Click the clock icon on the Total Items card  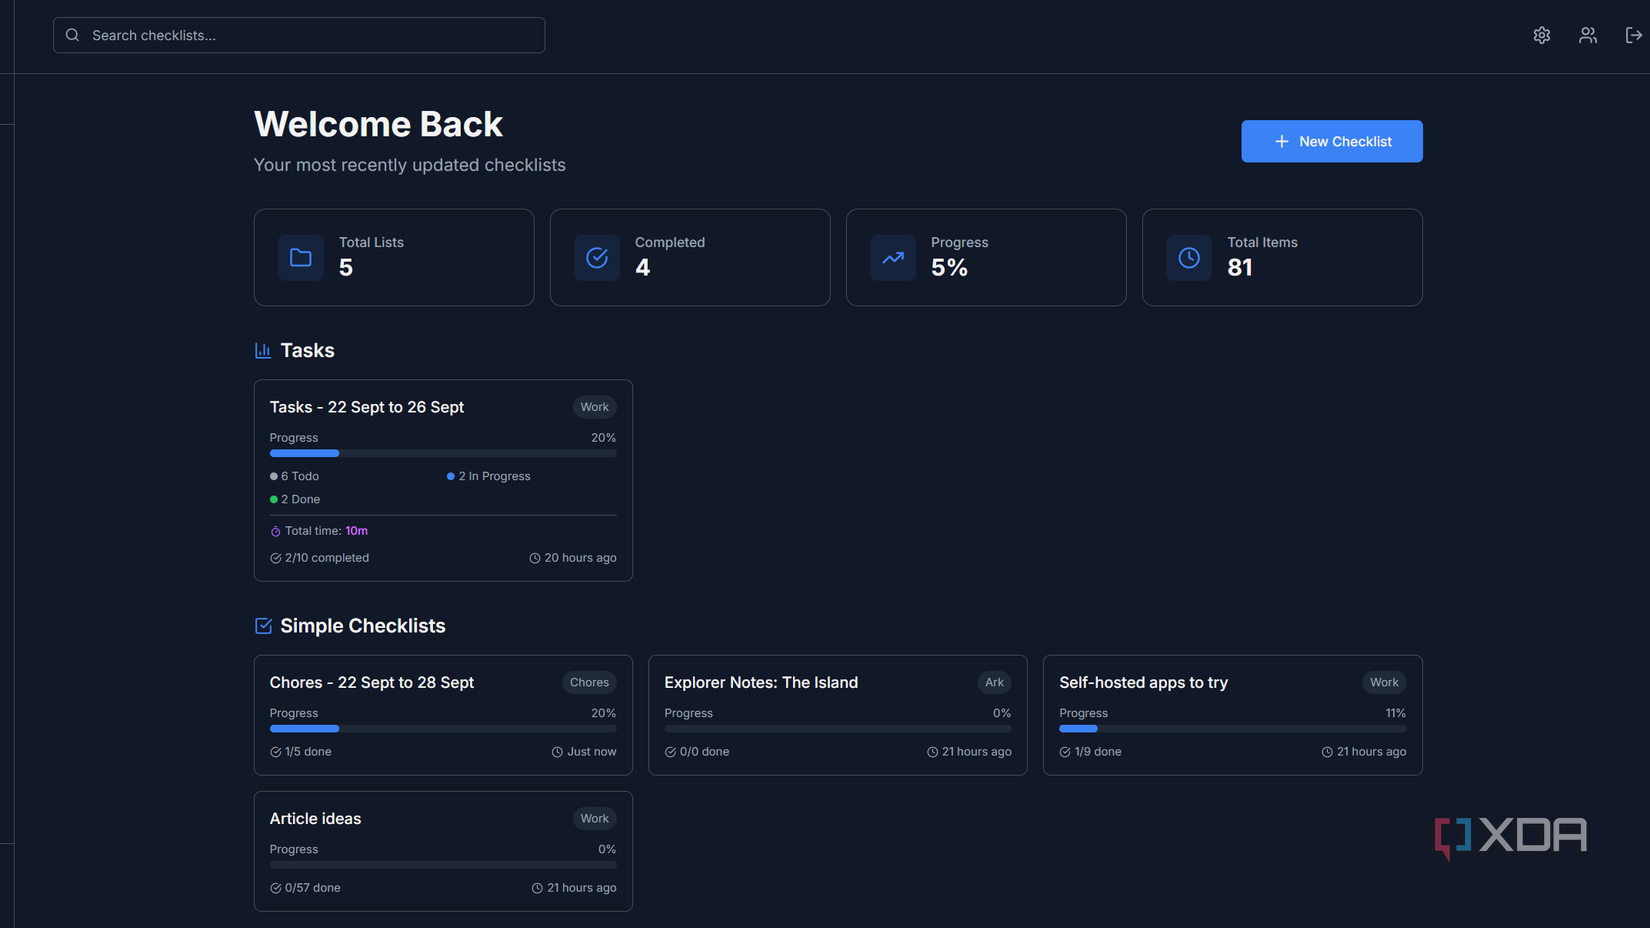pos(1188,257)
